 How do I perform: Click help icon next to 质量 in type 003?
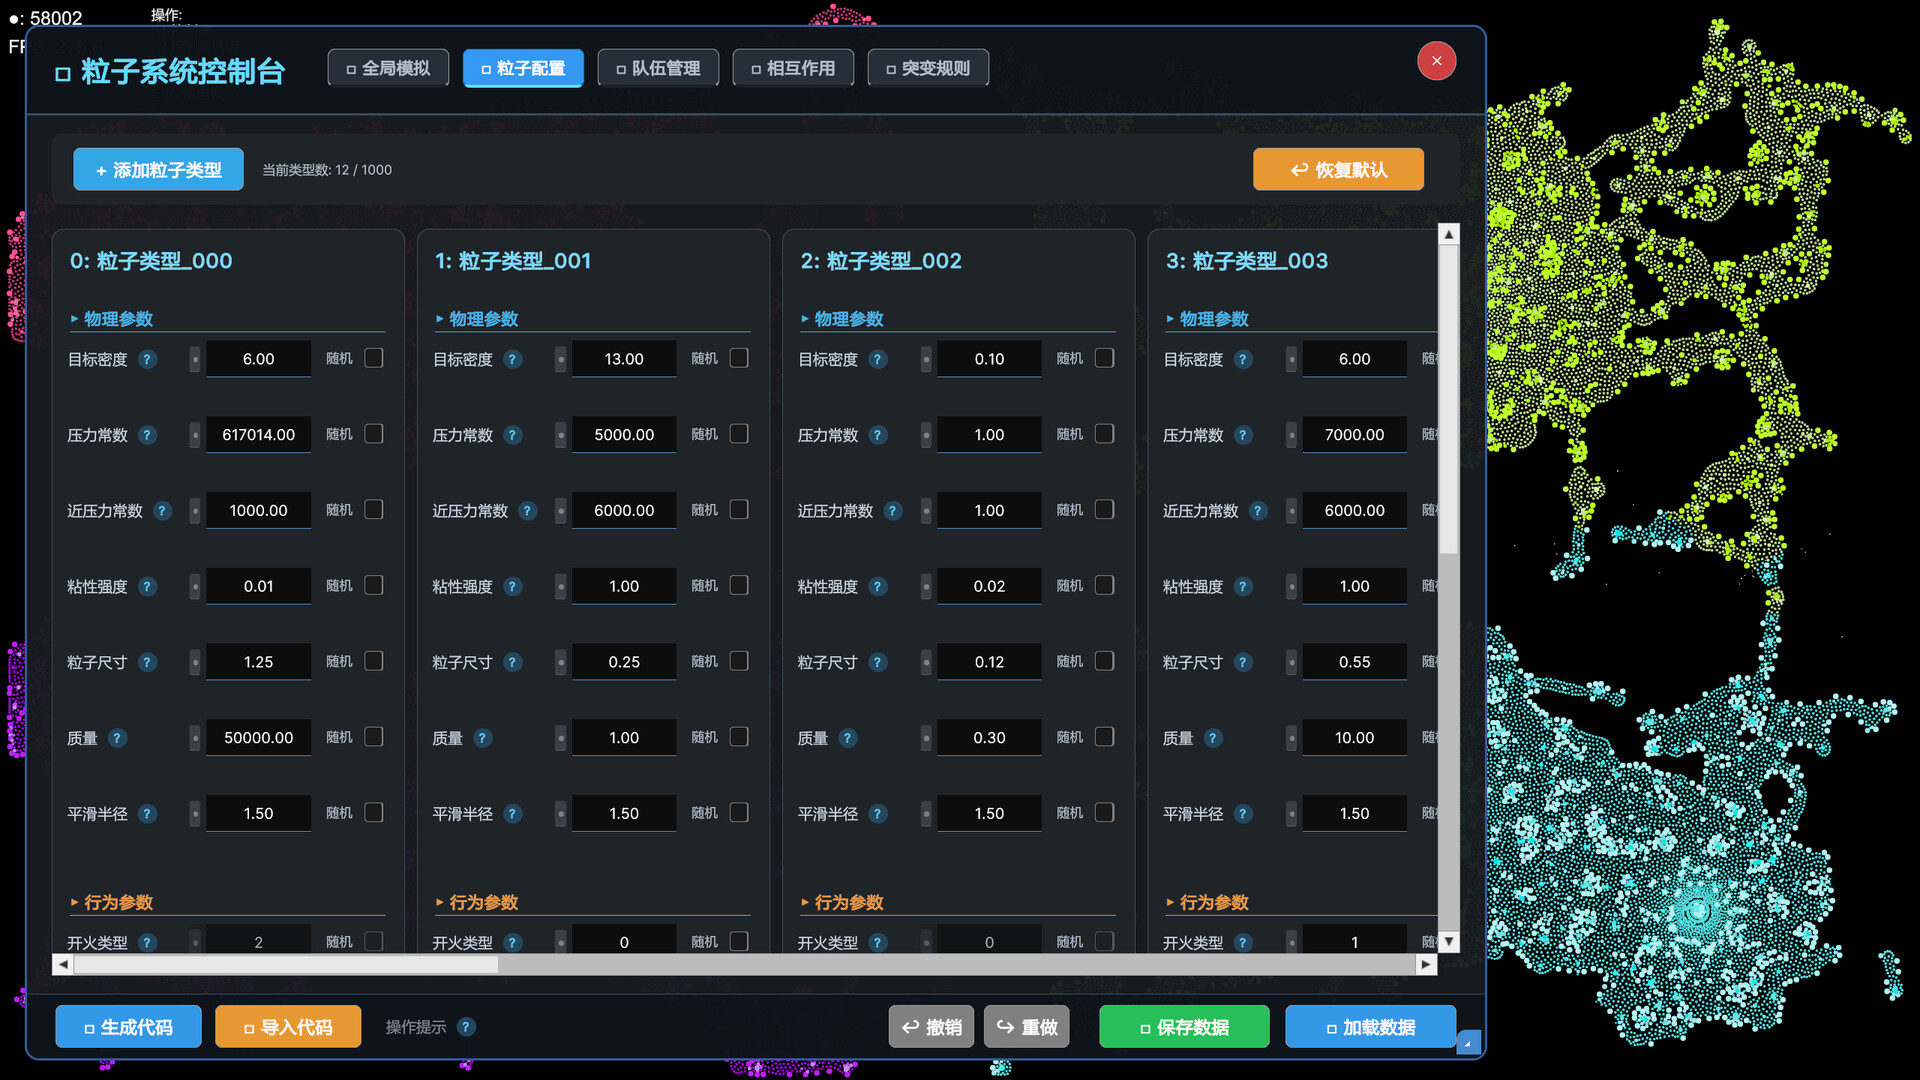click(x=1213, y=738)
